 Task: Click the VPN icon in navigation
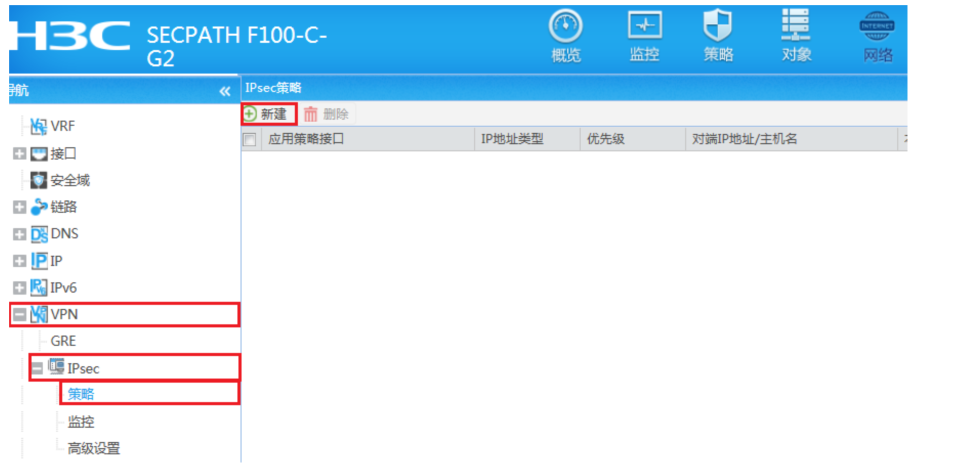[x=39, y=315]
